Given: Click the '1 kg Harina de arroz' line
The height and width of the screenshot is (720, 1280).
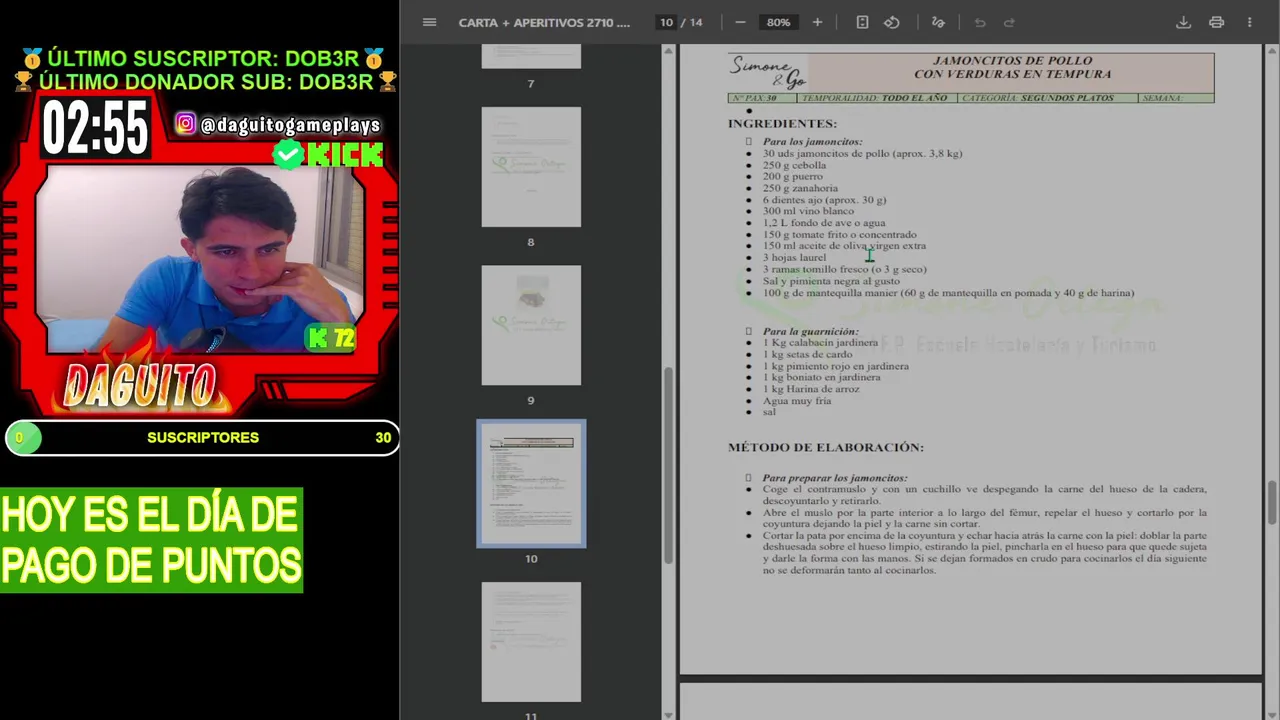Looking at the screenshot, I should 811,389.
